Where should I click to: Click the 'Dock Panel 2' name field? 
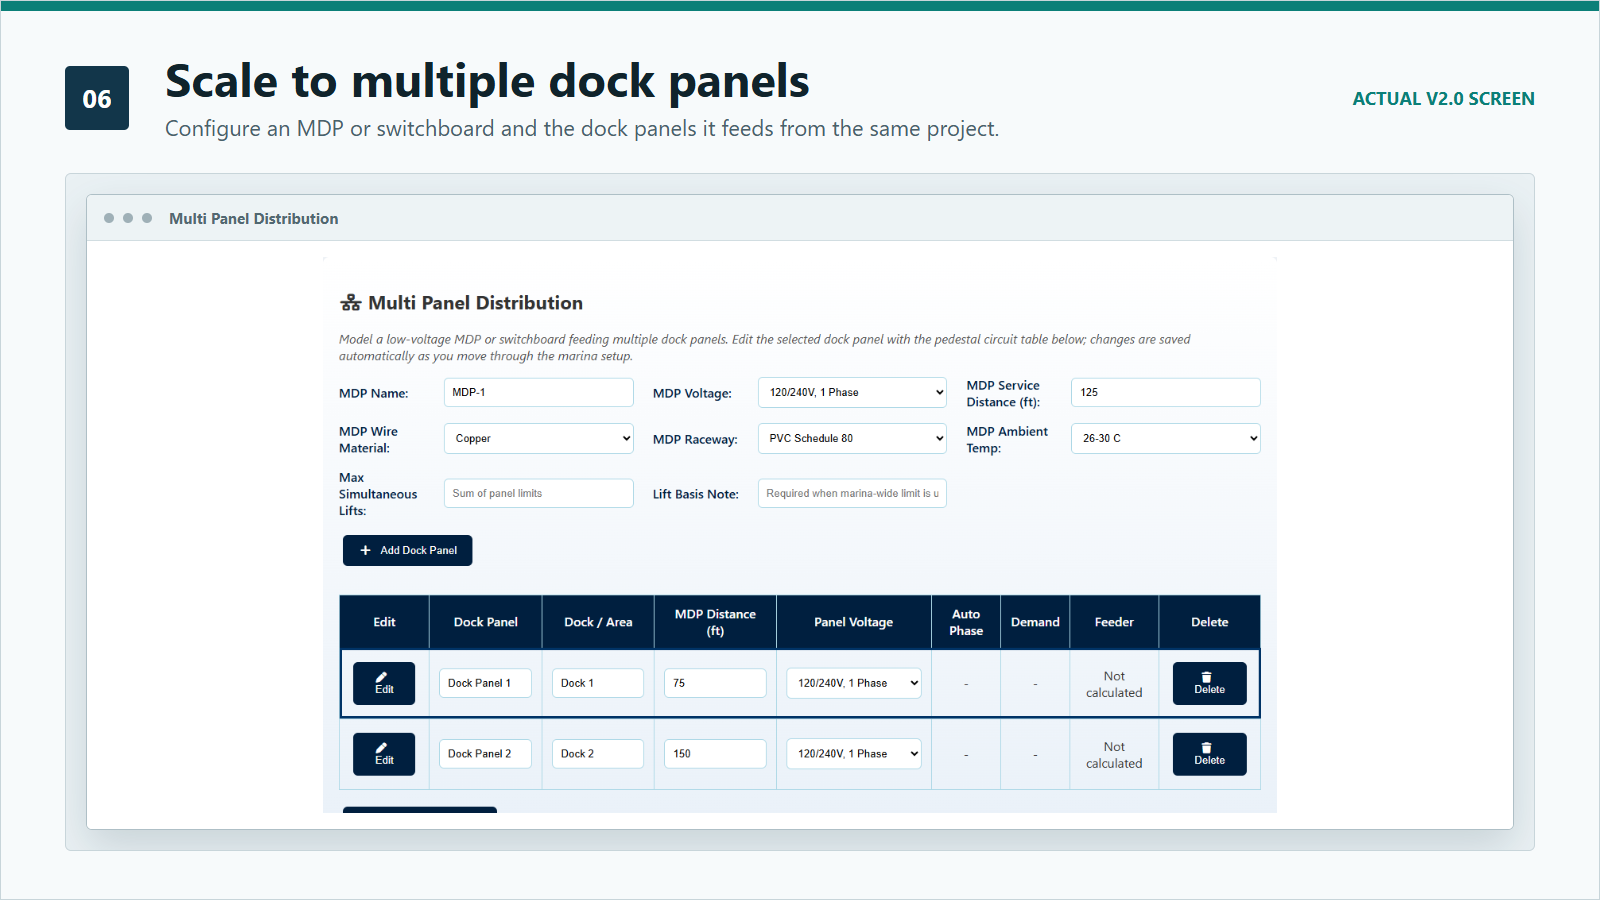pos(485,754)
